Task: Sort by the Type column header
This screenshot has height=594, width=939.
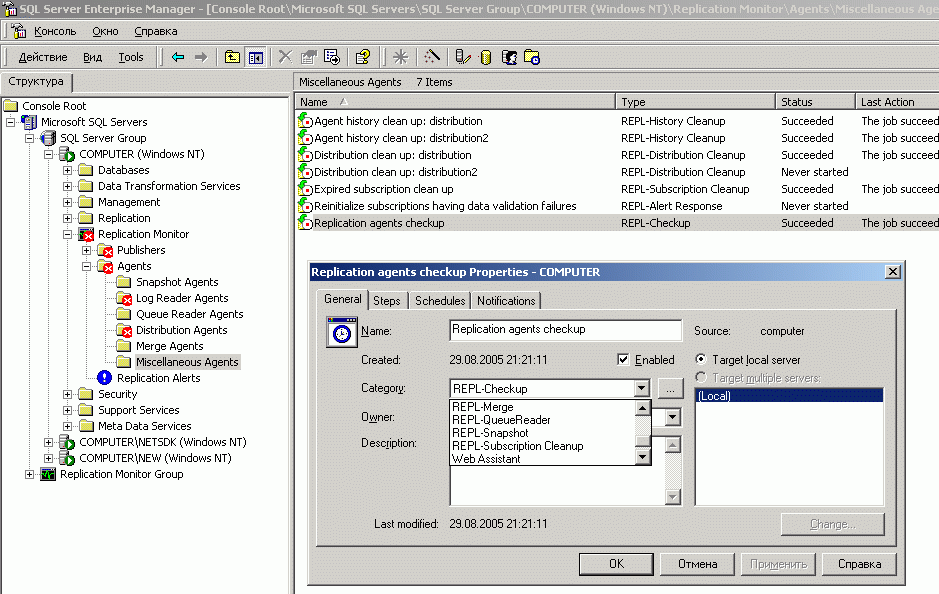Action: [x=695, y=102]
